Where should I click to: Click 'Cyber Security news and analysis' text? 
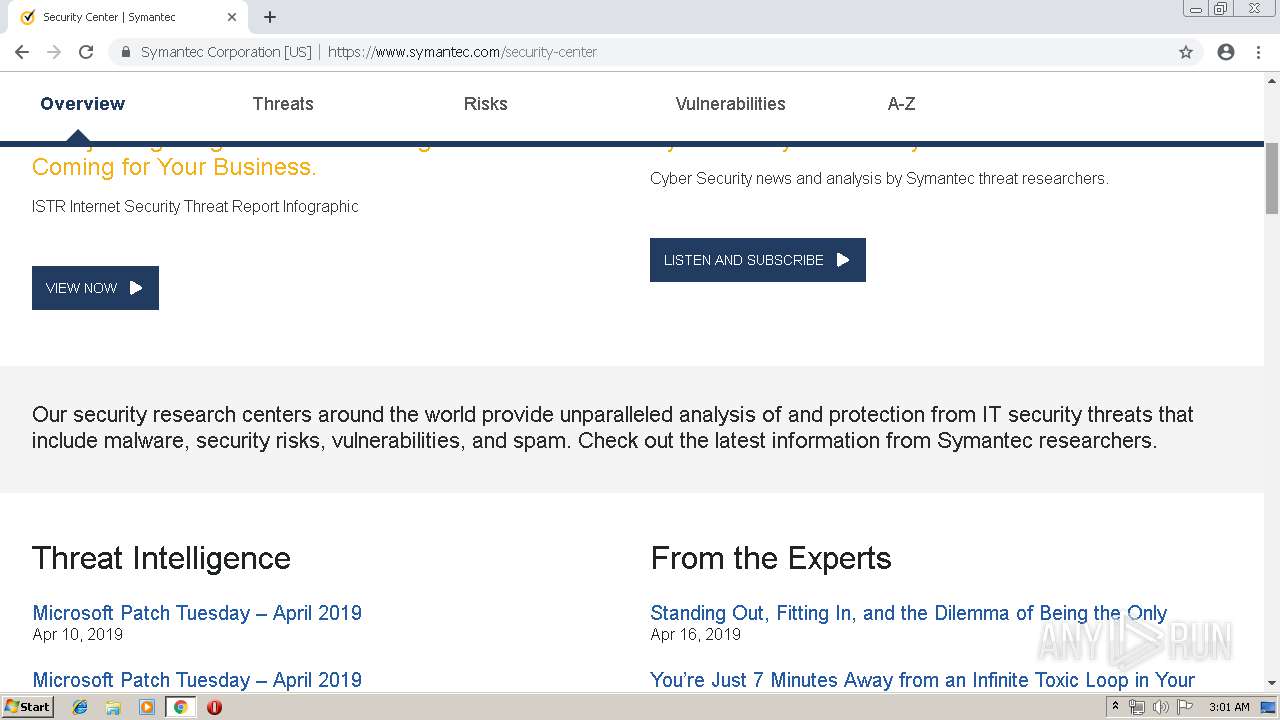pyautogui.click(x=879, y=179)
